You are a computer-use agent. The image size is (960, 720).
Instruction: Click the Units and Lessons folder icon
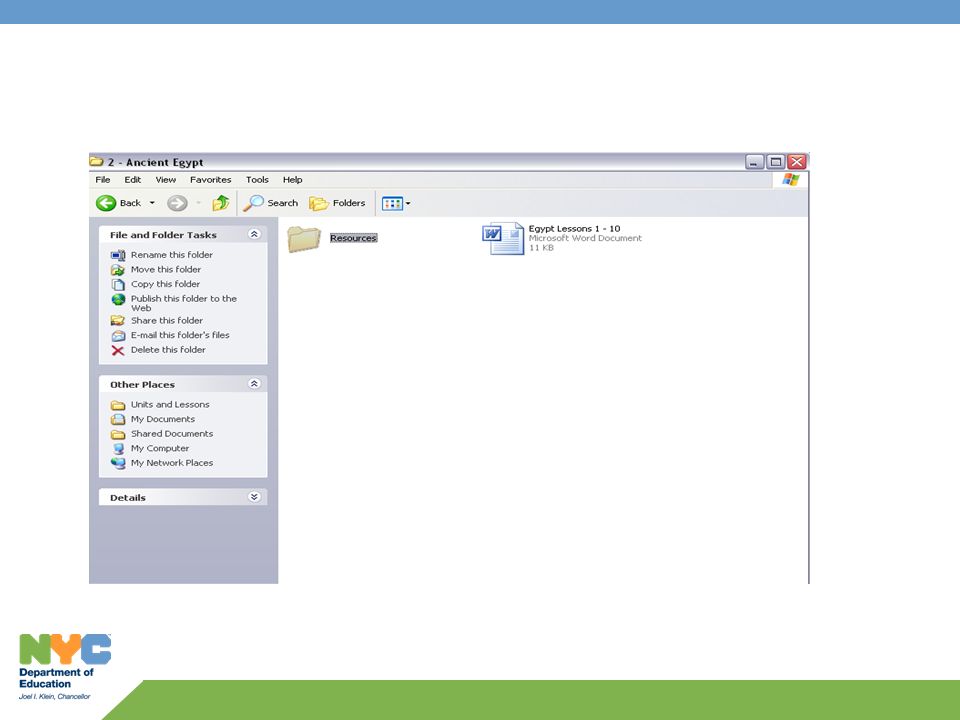pos(118,405)
